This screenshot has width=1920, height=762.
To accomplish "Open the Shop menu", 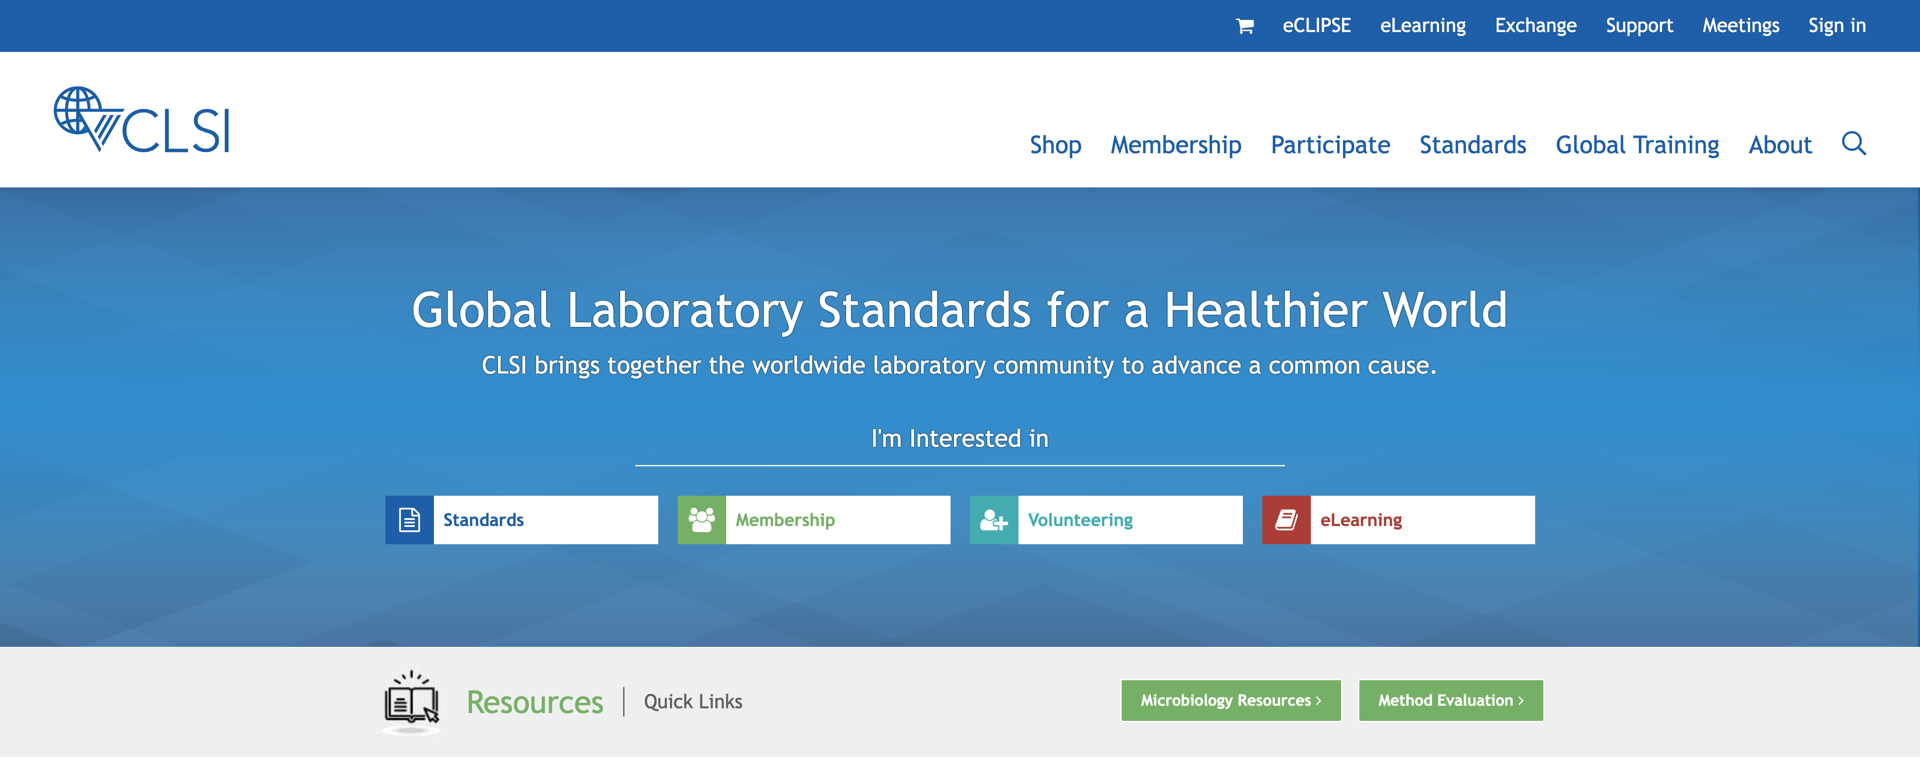I will point(1055,145).
